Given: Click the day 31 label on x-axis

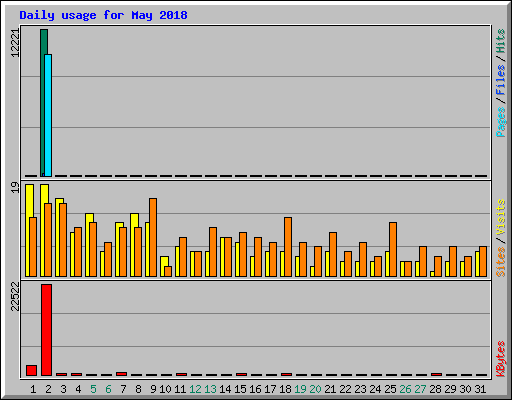Looking at the screenshot, I should pyautogui.click(x=480, y=389).
